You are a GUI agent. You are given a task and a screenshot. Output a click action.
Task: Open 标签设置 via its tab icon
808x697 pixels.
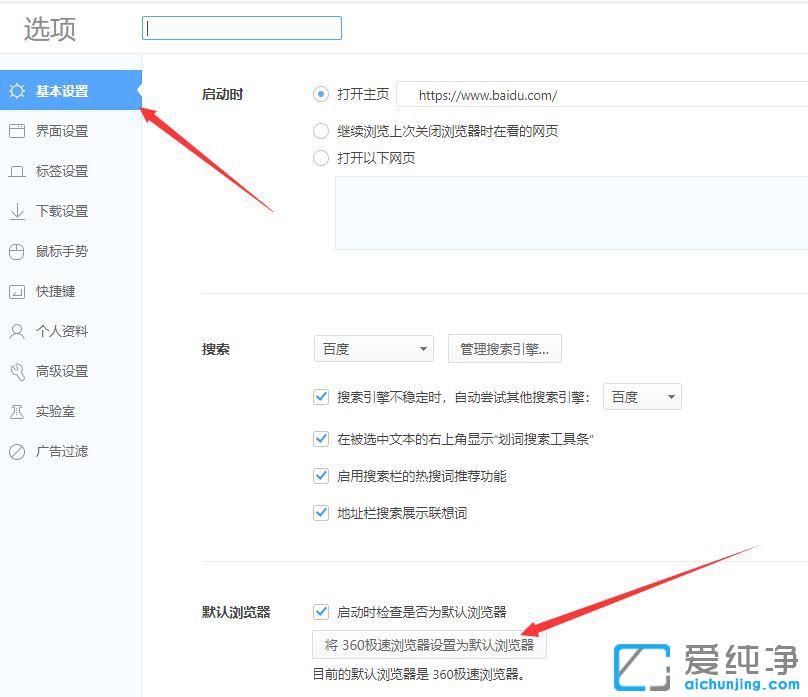[18, 171]
